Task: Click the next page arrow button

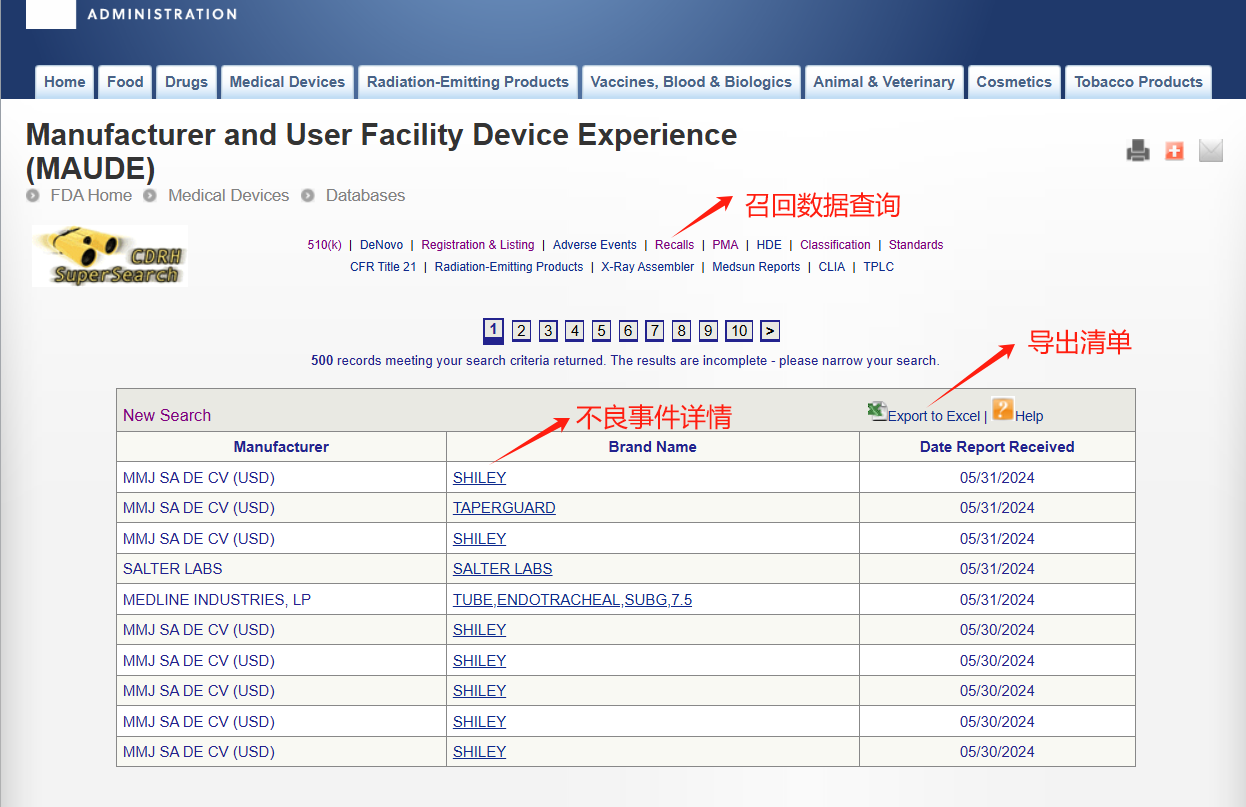Action: click(770, 331)
